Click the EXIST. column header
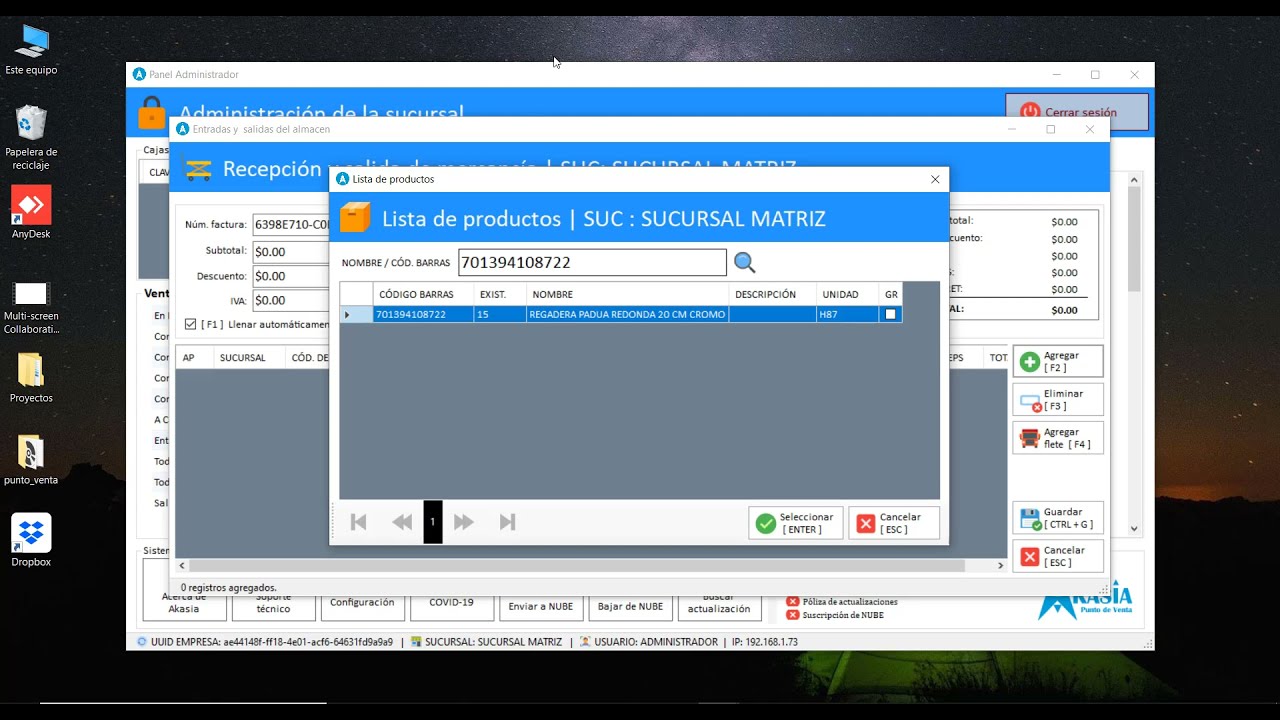Screen dimensions: 1280x720 pyautogui.click(x=500, y=294)
